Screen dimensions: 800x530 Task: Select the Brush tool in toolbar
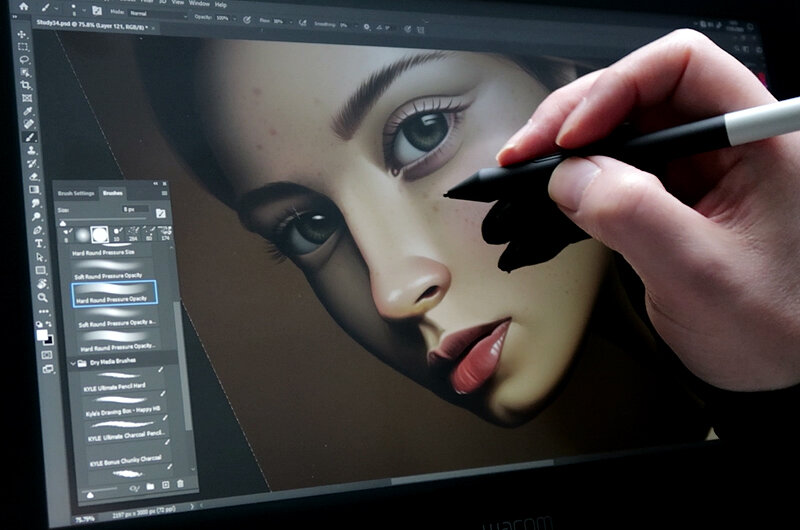point(30,137)
